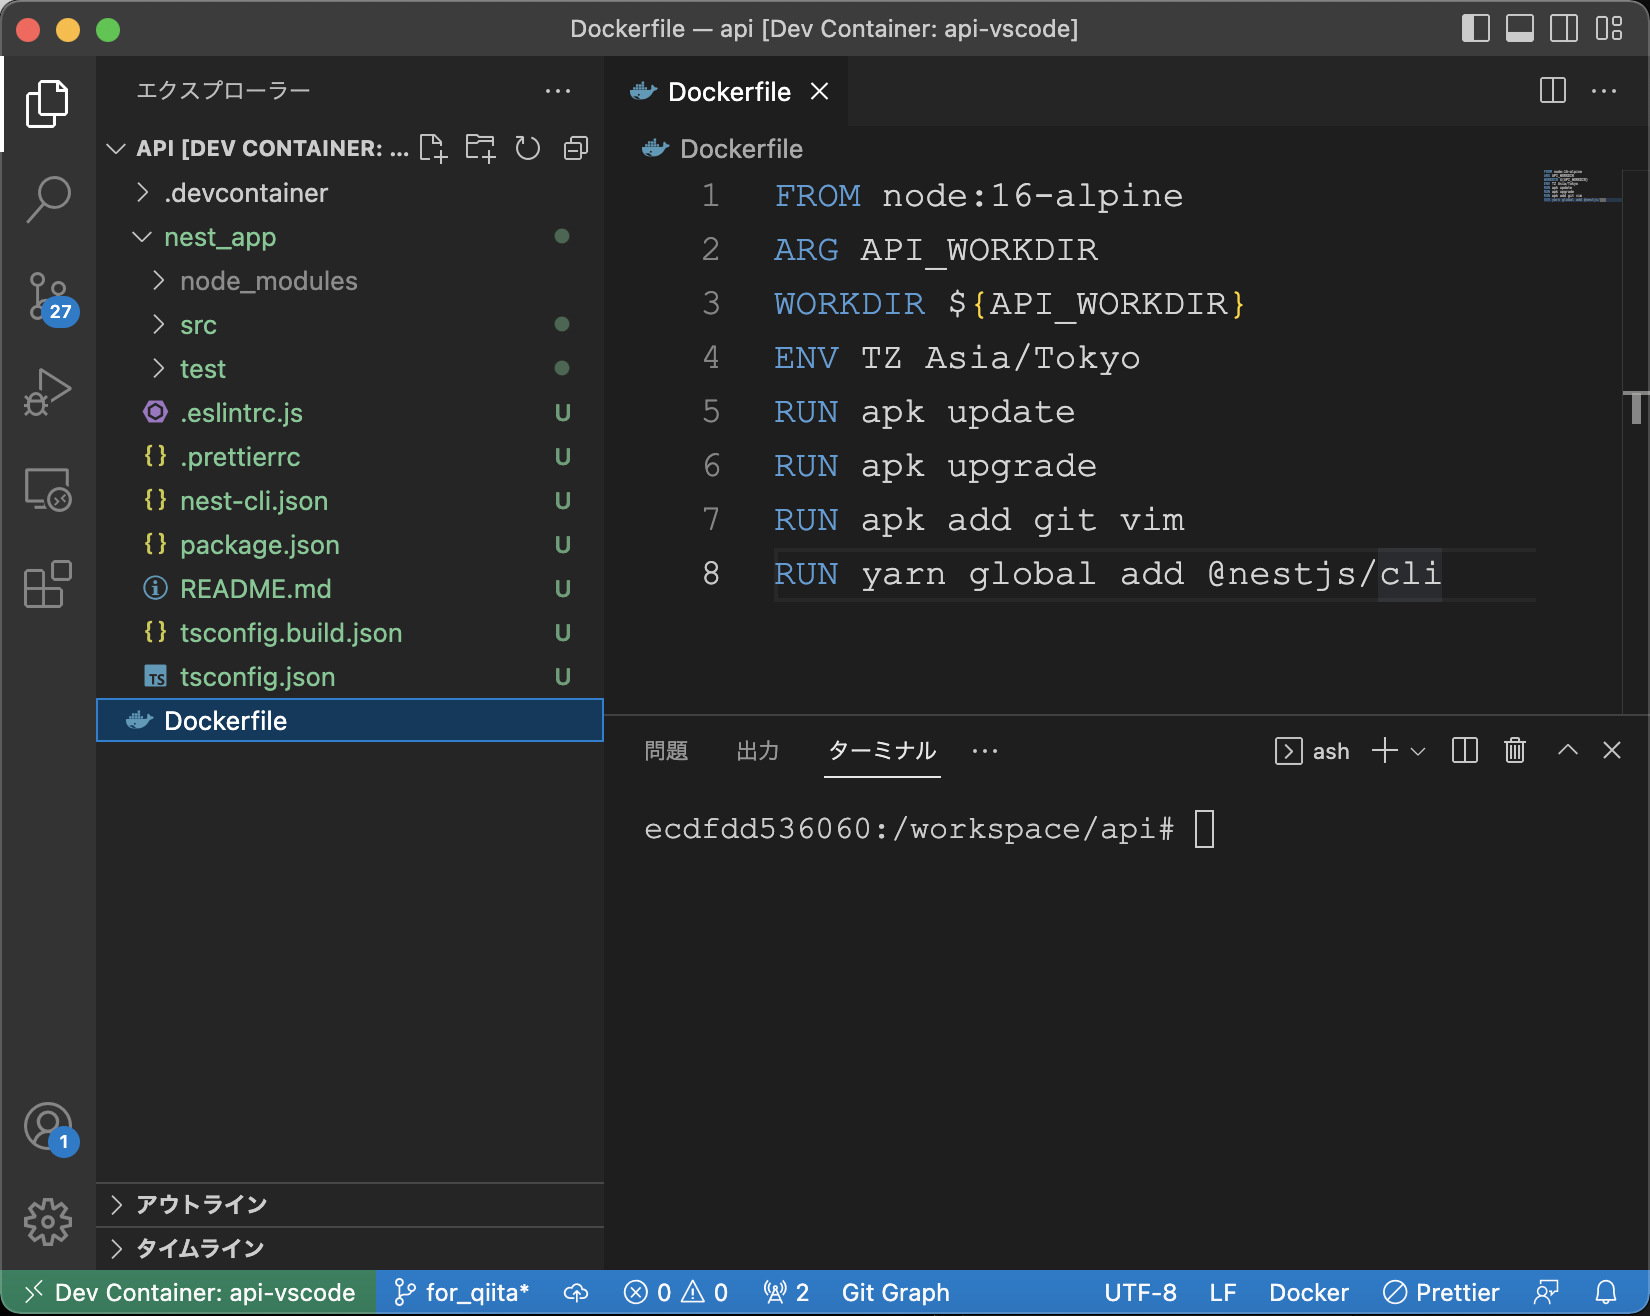
Task: Open package.json file
Action: [350, 545]
